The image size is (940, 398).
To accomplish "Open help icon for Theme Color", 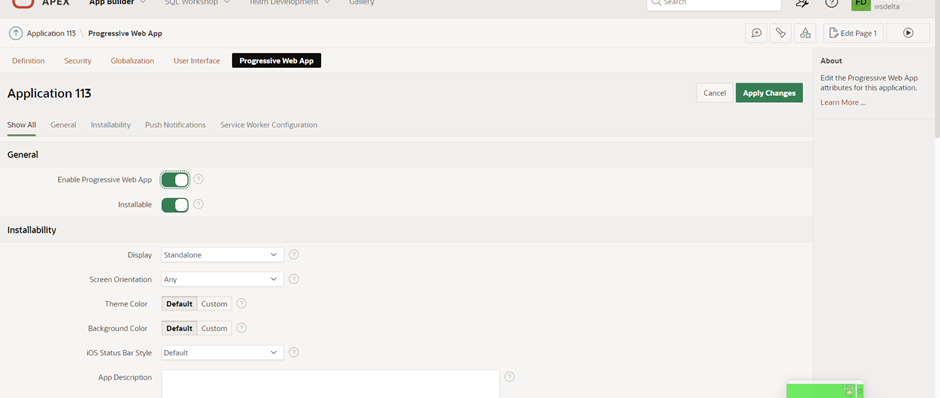I will point(242,304).
